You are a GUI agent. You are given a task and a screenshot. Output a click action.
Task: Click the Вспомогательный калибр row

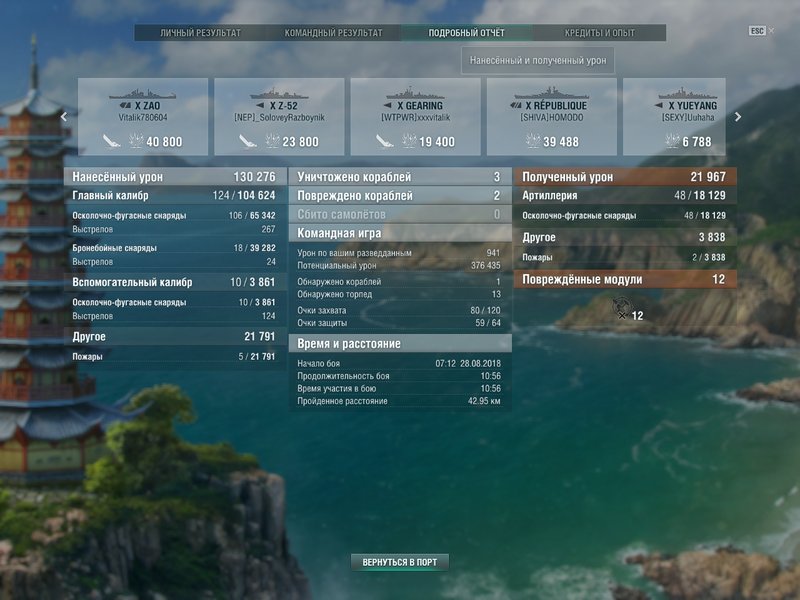click(174, 282)
